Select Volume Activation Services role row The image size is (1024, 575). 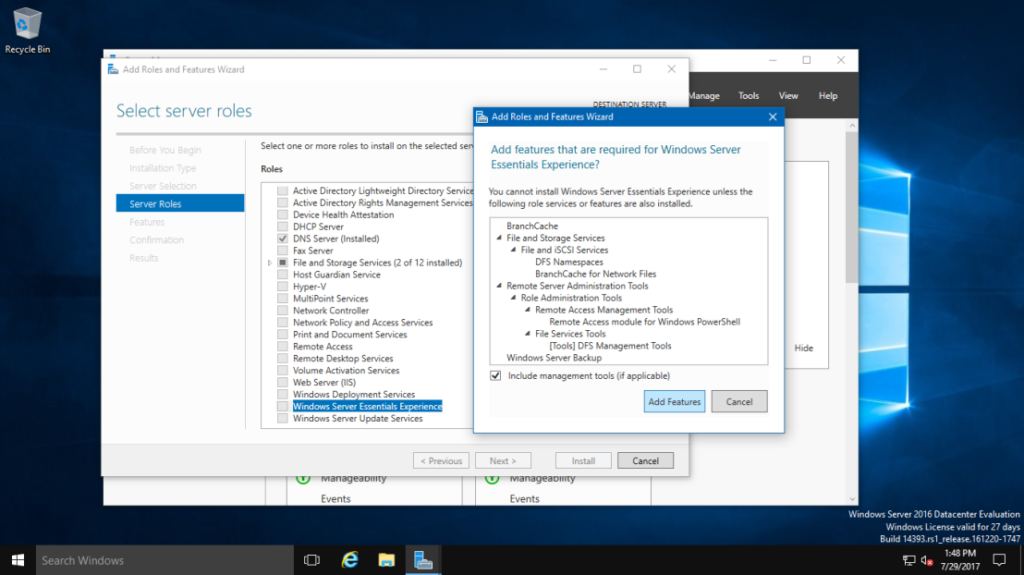[346, 370]
